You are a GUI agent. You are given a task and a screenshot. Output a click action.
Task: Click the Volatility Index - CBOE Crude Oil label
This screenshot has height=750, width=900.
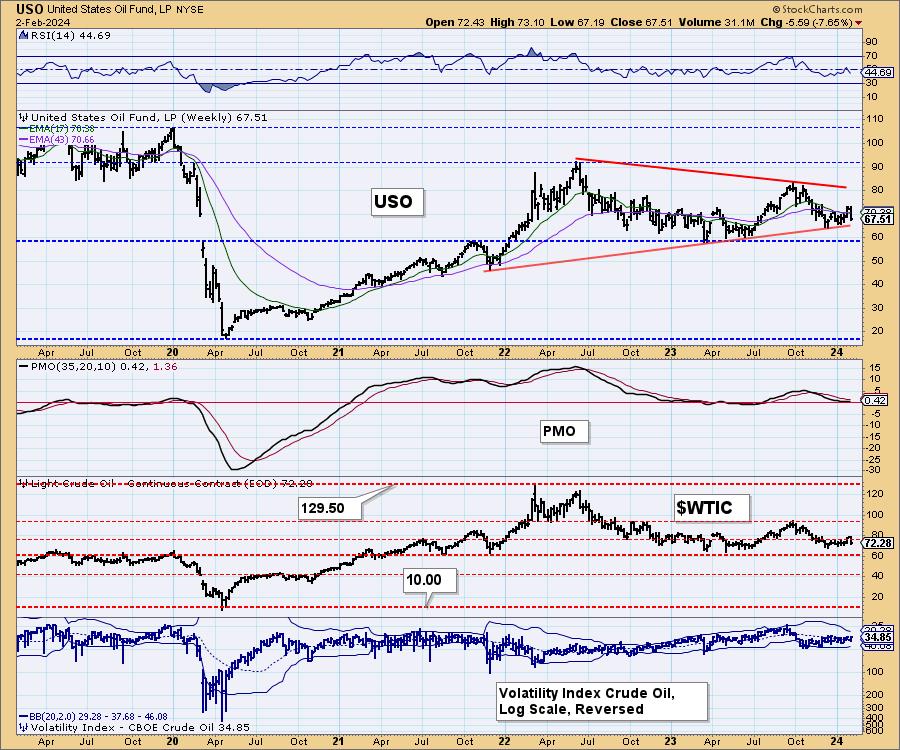click(139, 728)
